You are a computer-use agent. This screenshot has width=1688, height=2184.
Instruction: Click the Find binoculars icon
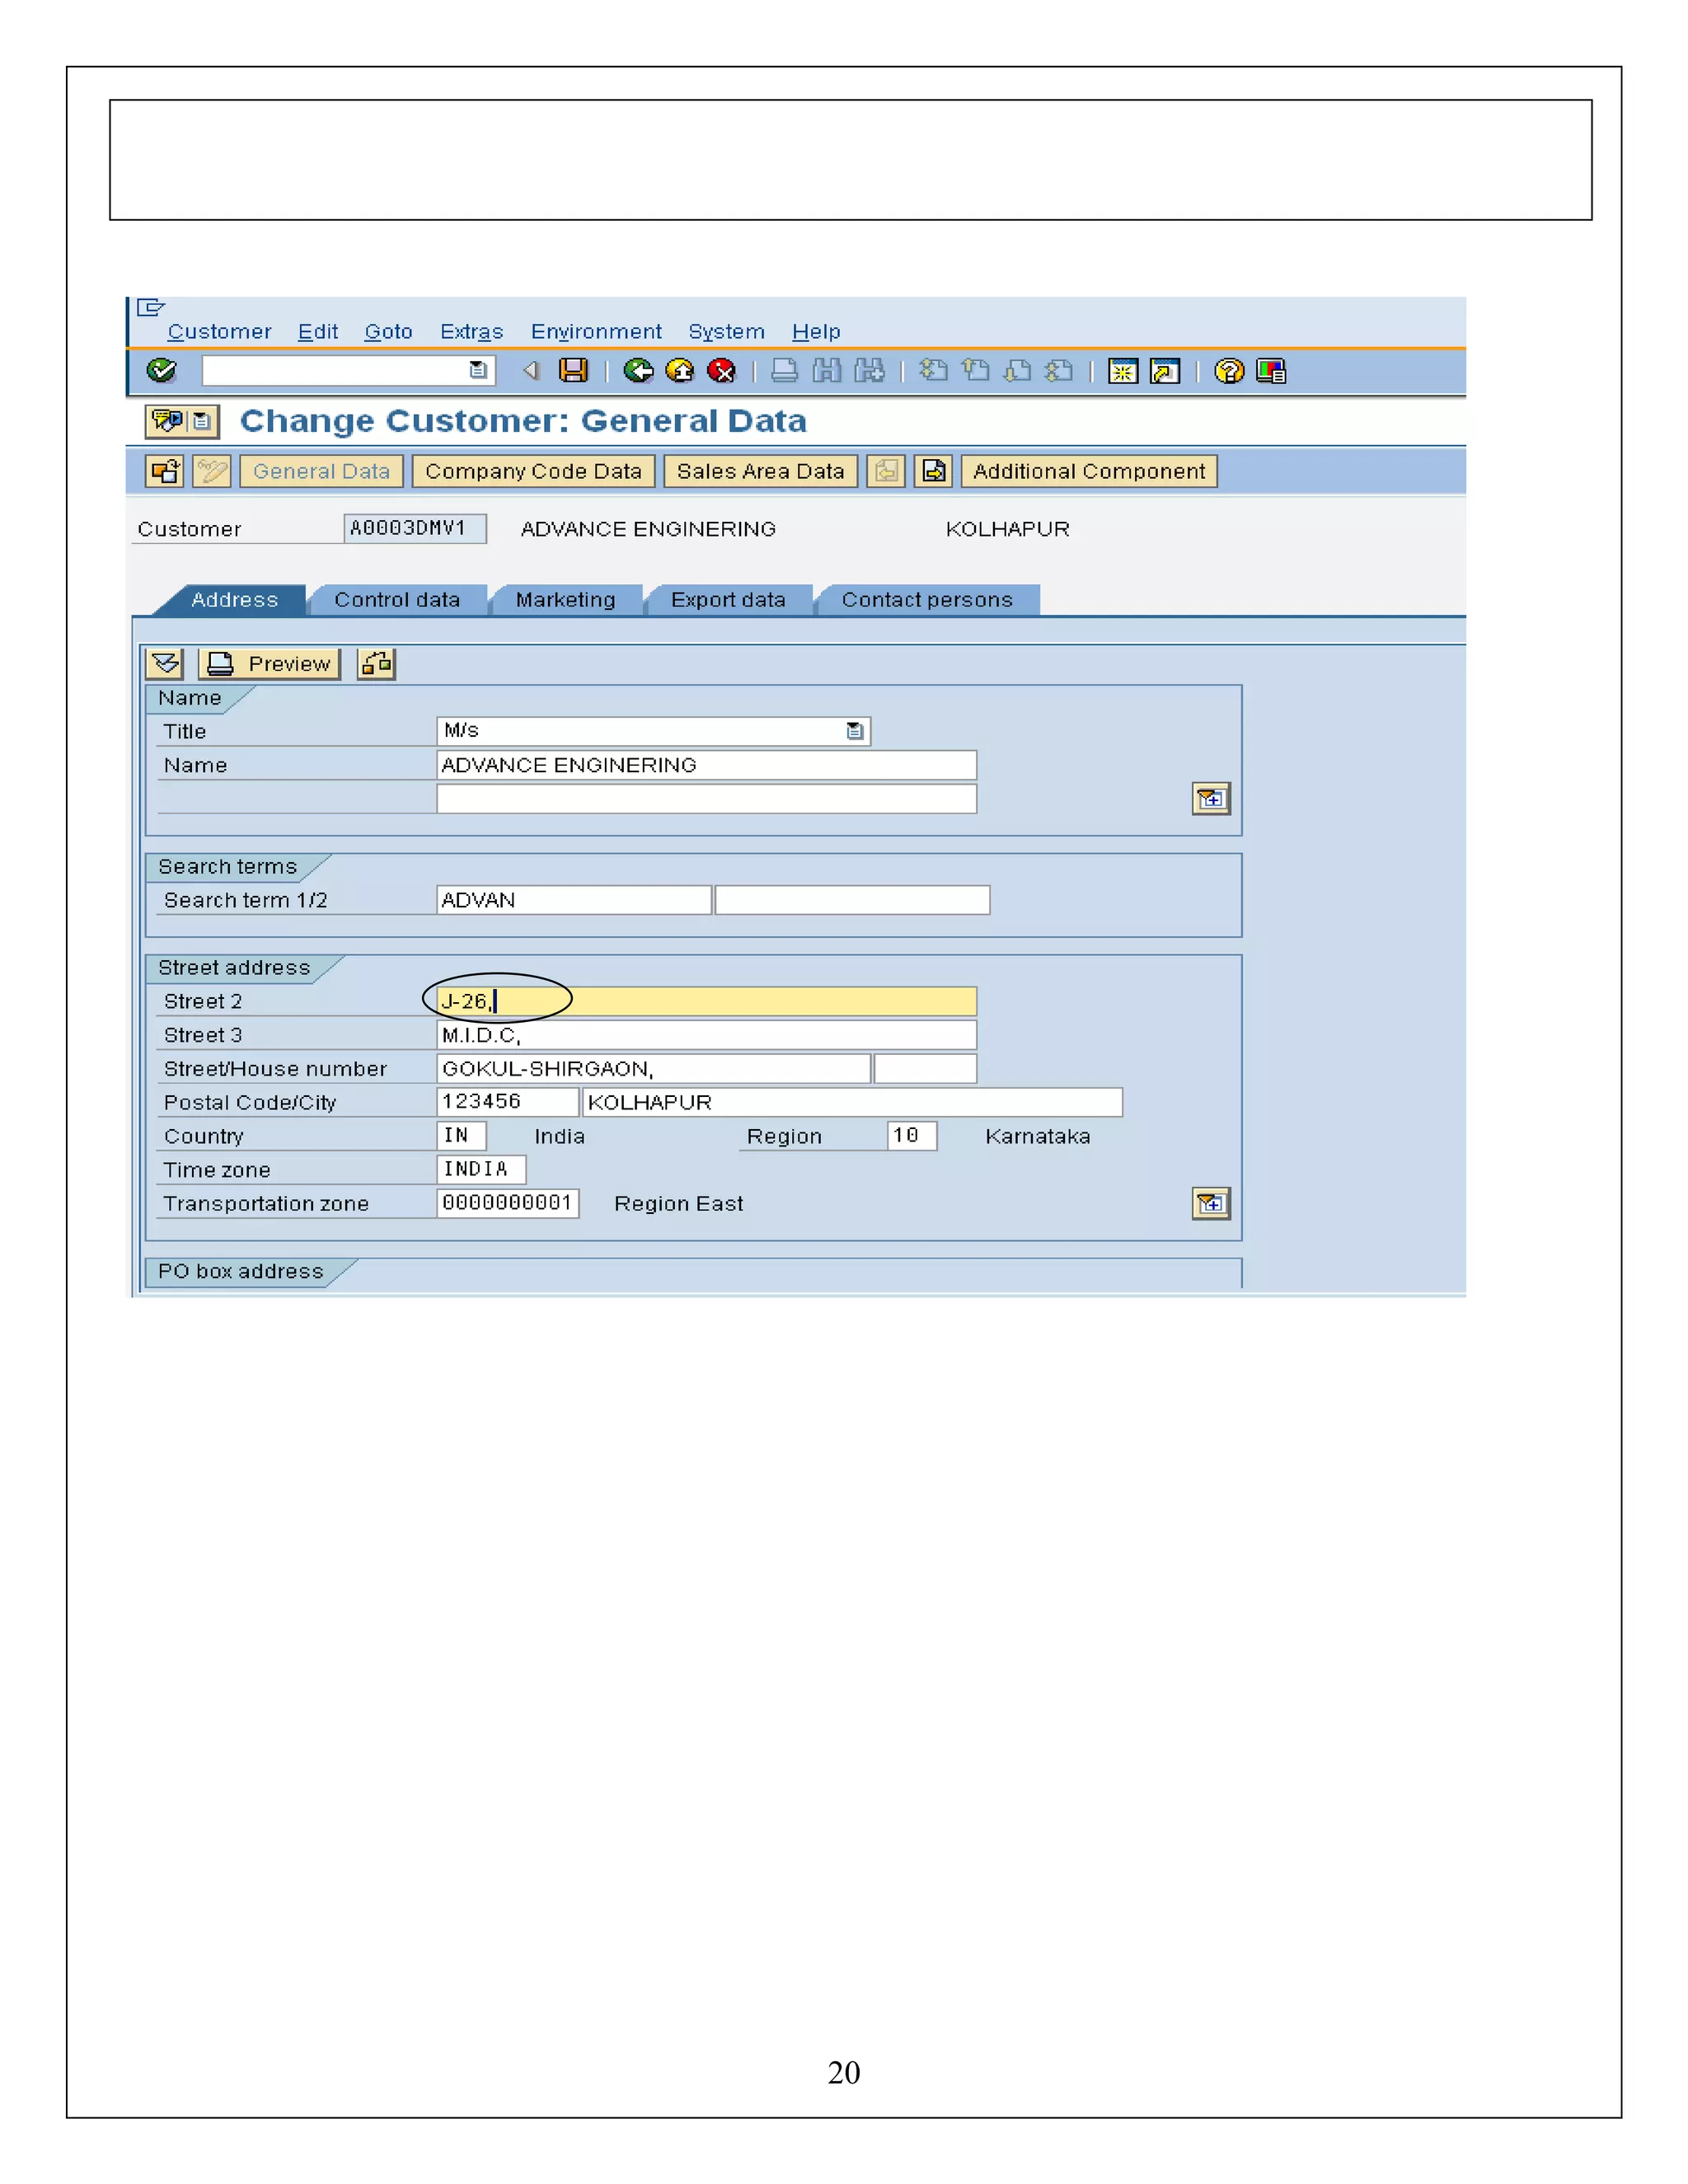point(827,371)
